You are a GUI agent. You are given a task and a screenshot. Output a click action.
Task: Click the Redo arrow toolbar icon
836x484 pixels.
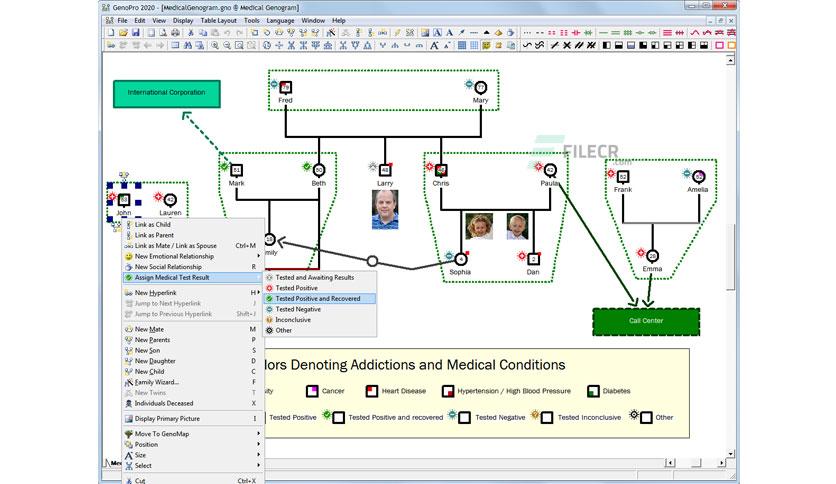click(239, 33)
